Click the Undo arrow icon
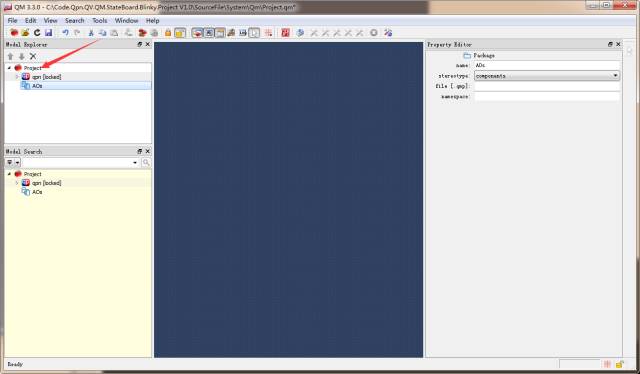 tap(65, 33)
